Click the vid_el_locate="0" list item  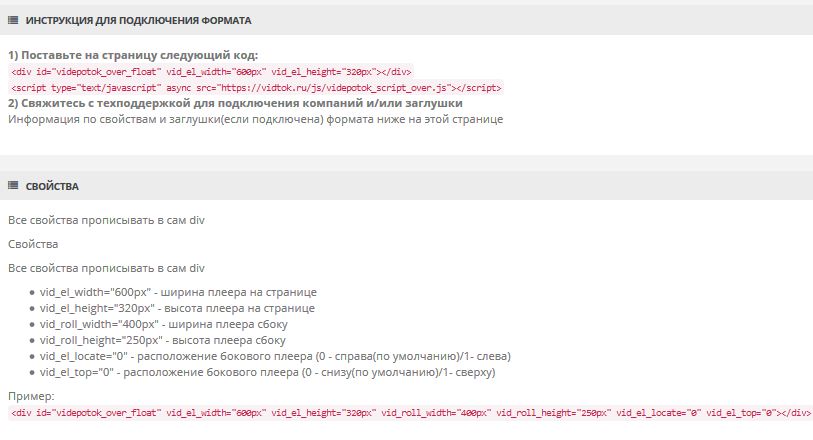tap(275, 357)
